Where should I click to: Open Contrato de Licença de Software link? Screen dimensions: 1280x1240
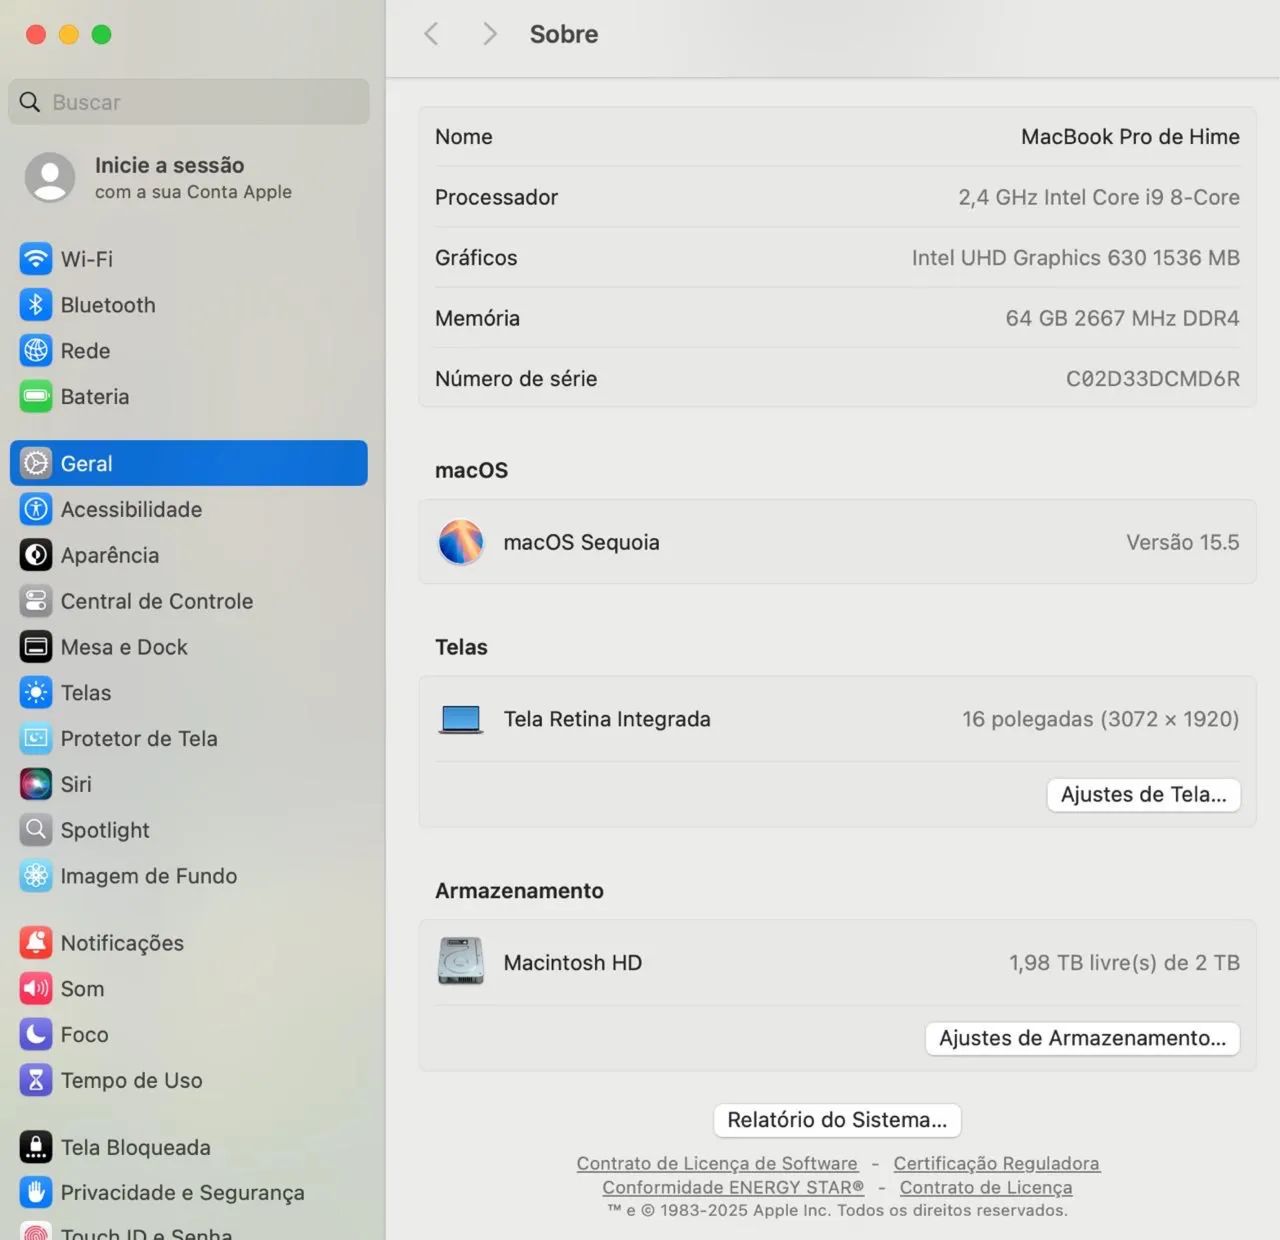click(717, 1164)
